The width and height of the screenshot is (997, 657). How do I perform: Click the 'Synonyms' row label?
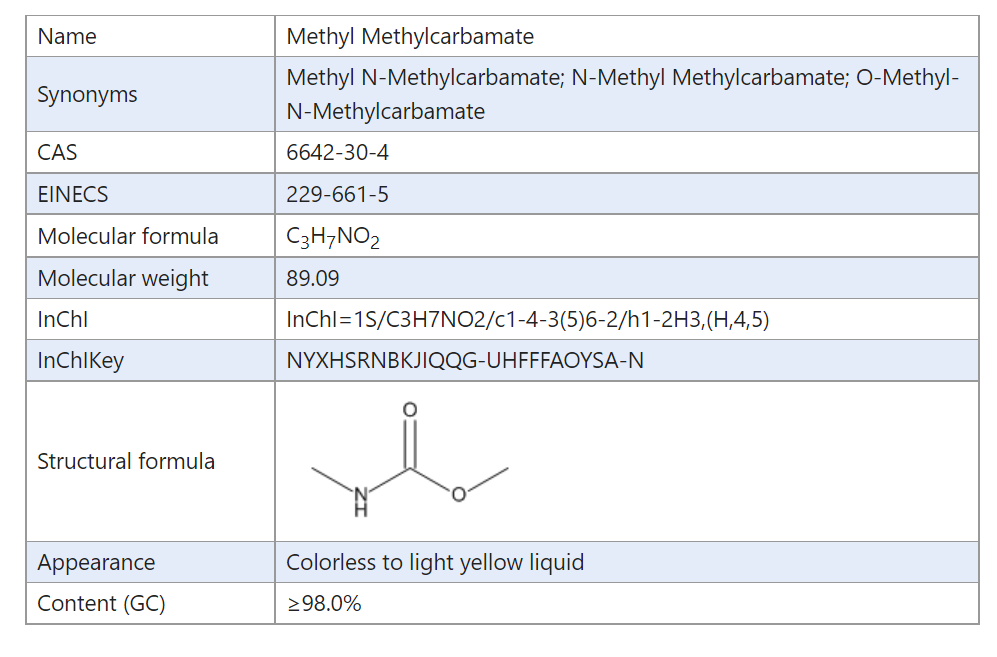point(88,95)
